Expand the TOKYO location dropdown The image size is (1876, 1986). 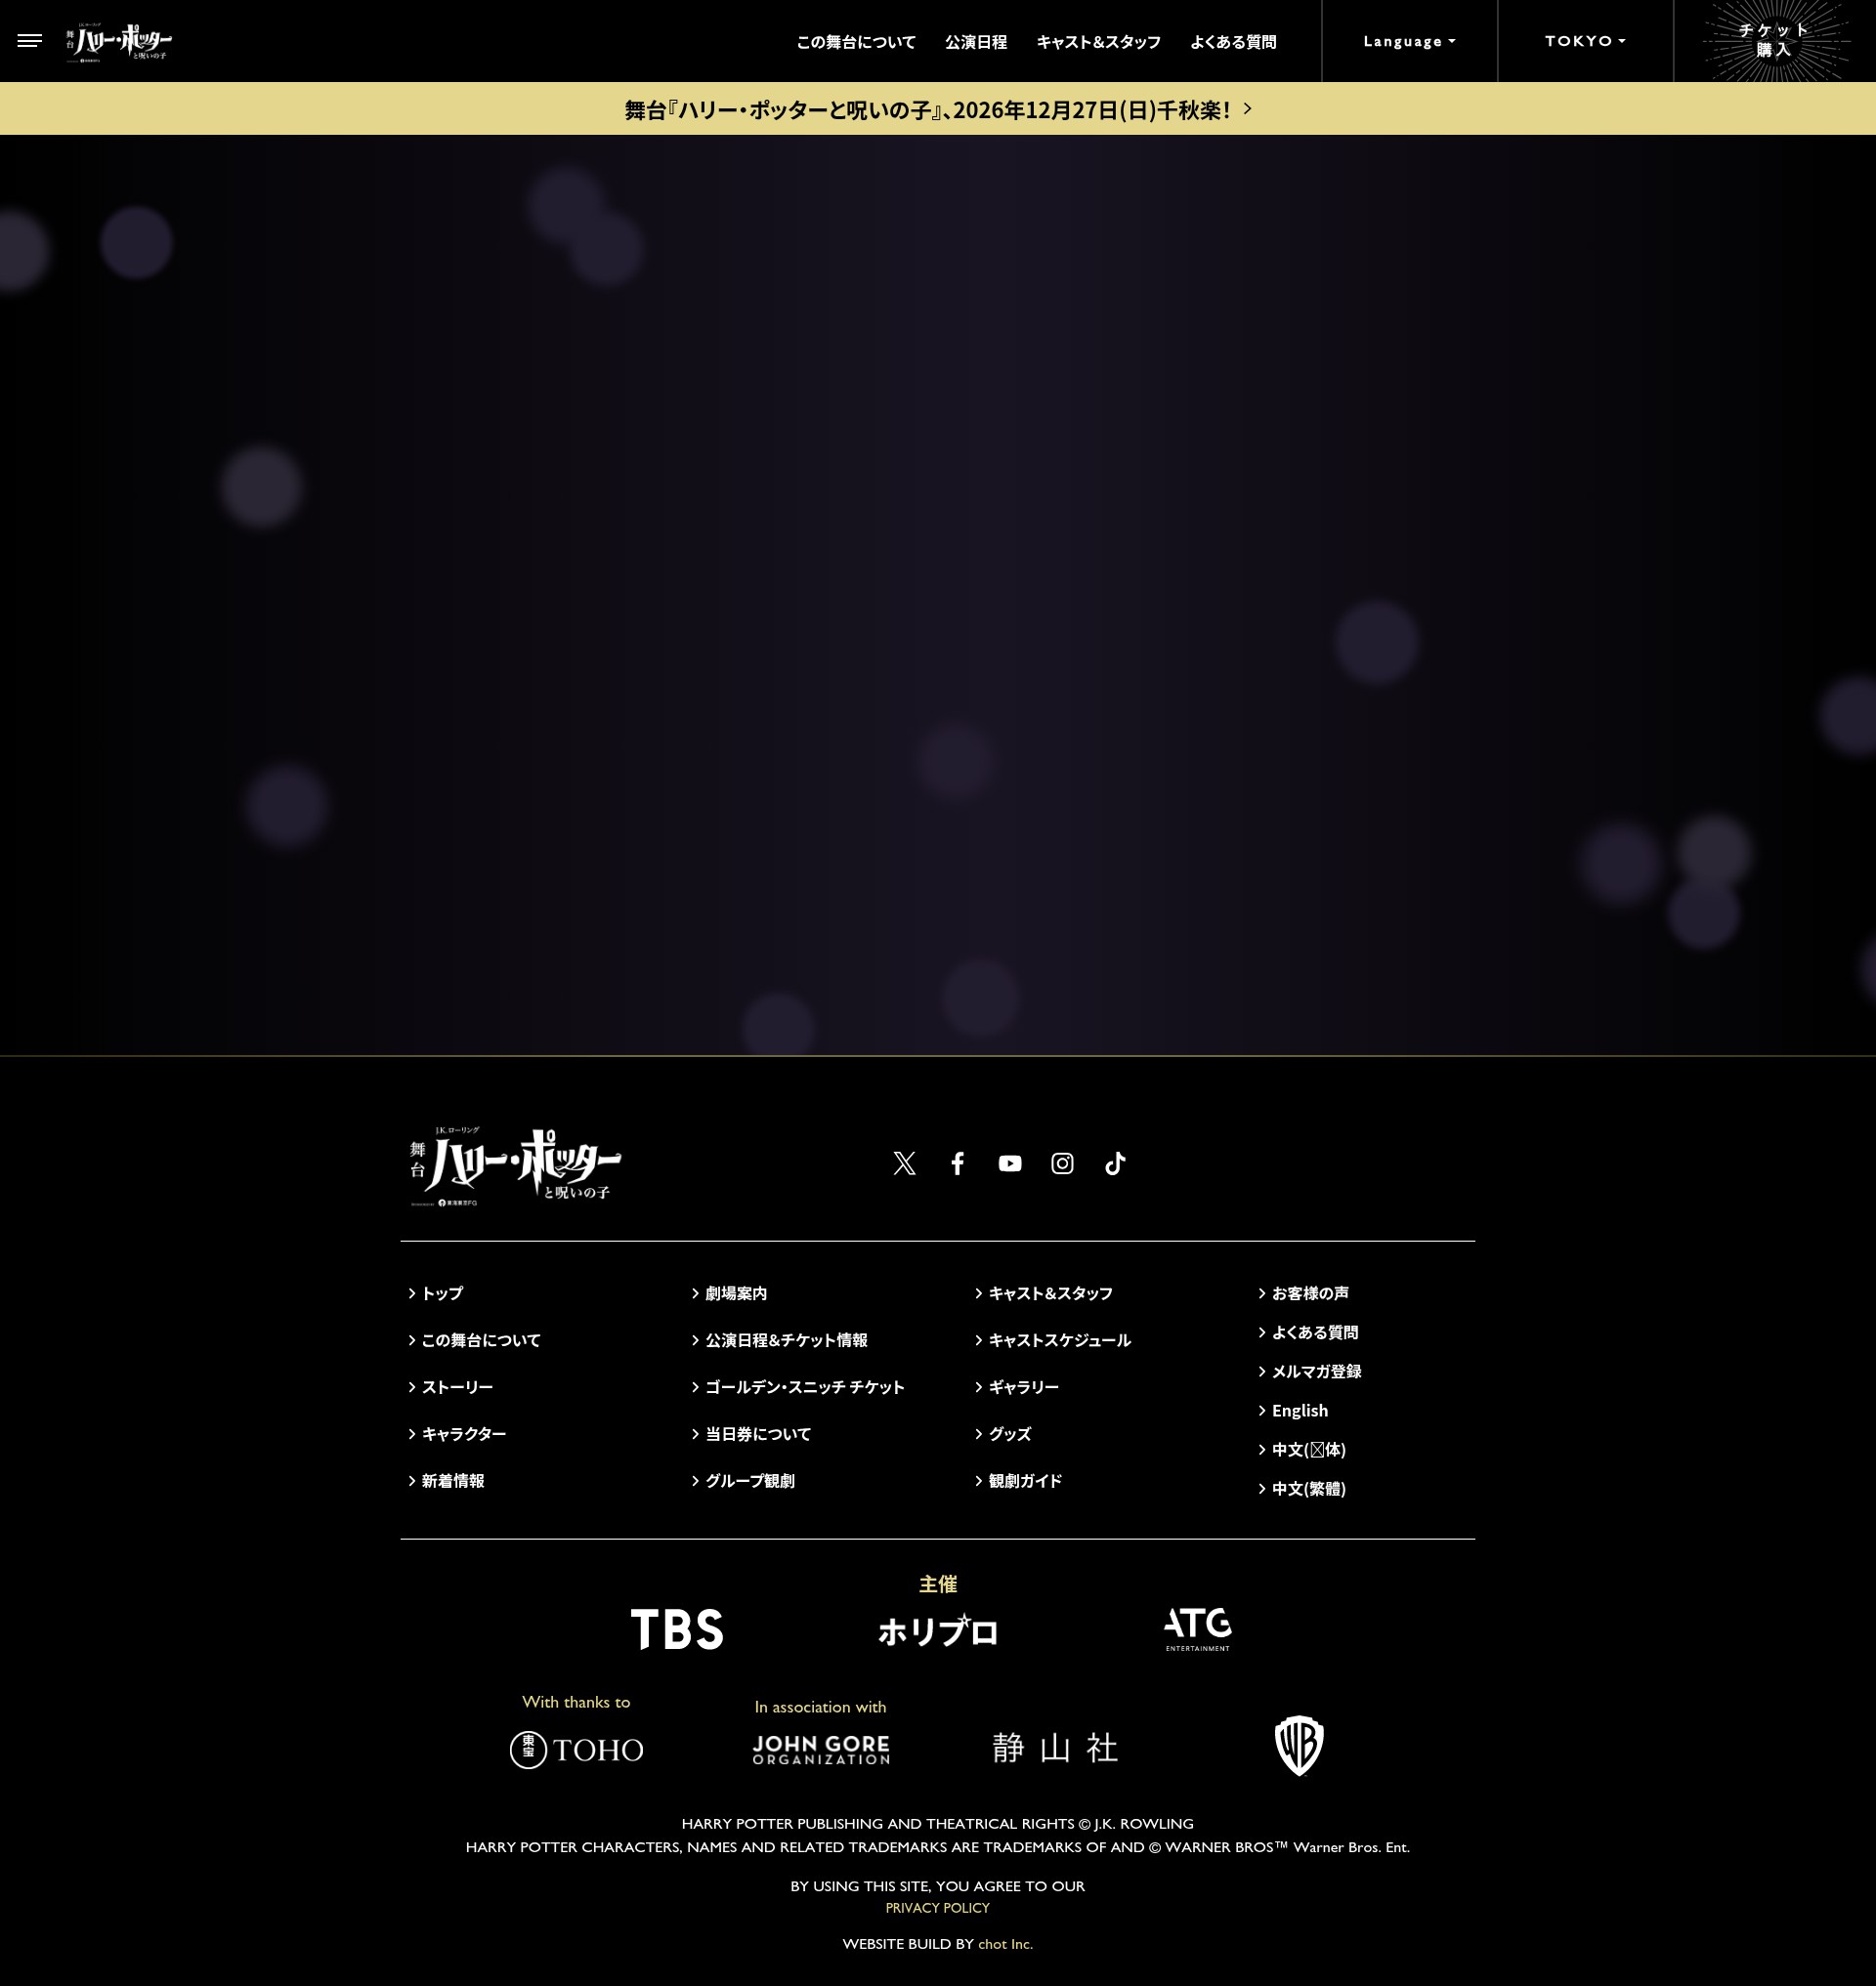(1585, 41)
